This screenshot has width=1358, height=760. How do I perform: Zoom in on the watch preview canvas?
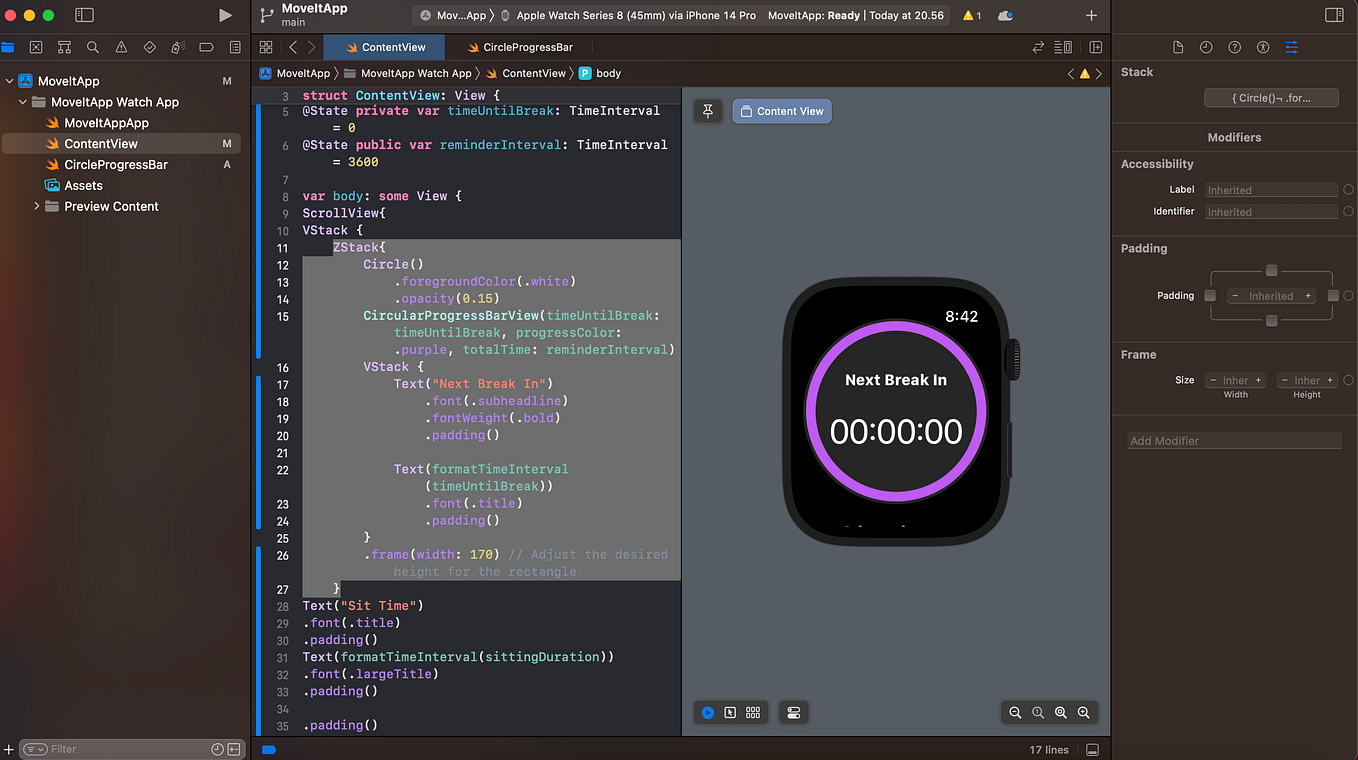click(1084, 712)
